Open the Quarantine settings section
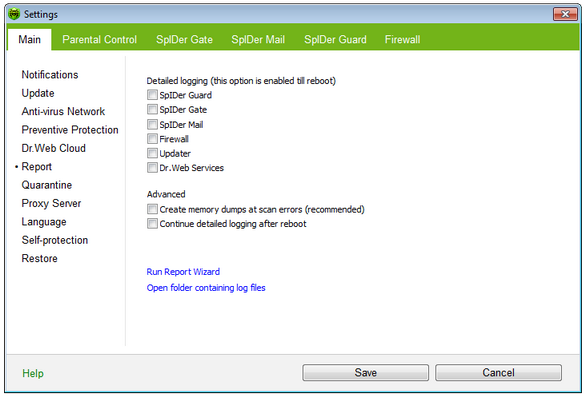The image size is (586, 398). (47, 185)
